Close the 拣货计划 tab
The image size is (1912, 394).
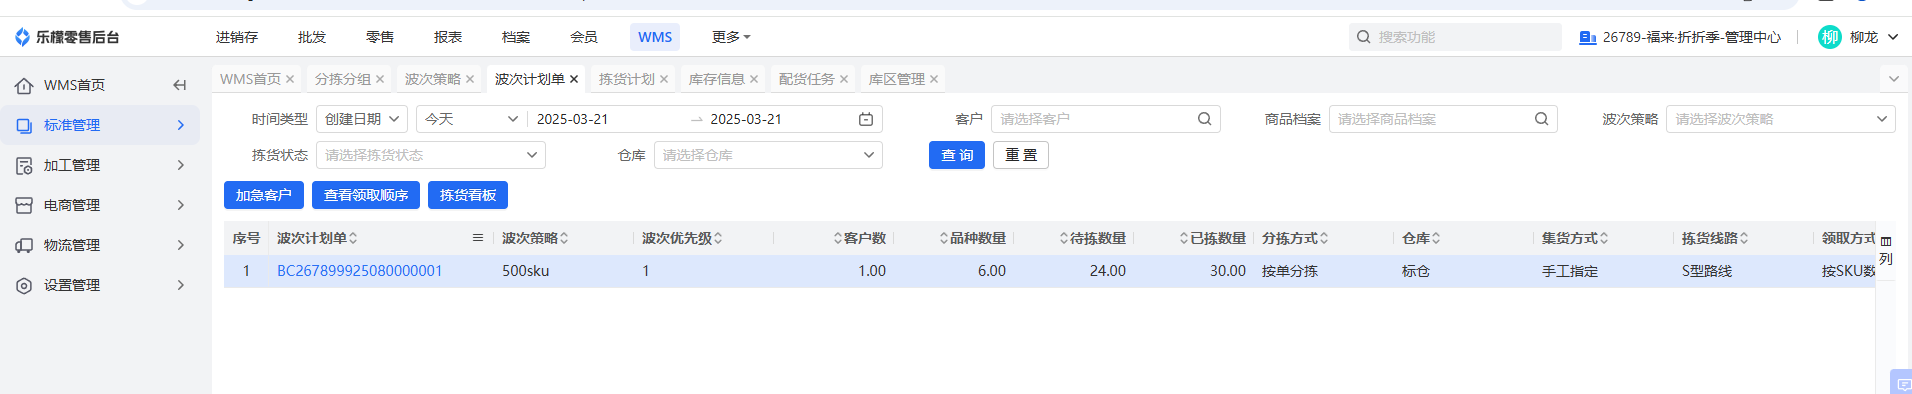pyautogui.click(x=664, y=79)
